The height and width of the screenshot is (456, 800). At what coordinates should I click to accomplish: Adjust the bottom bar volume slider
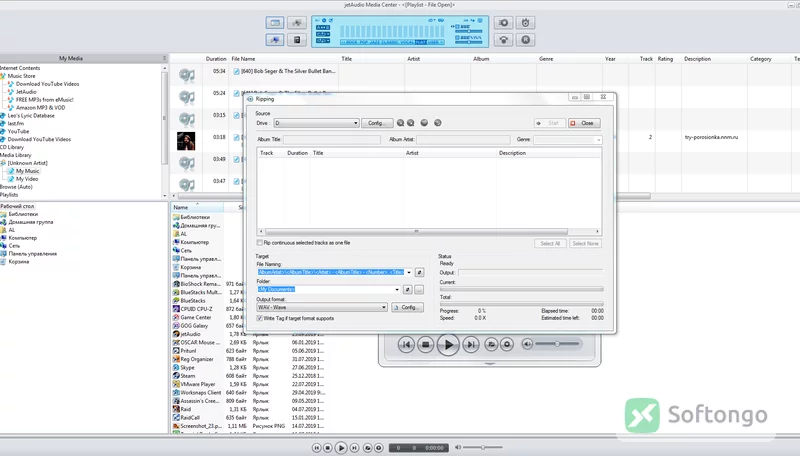483,447
